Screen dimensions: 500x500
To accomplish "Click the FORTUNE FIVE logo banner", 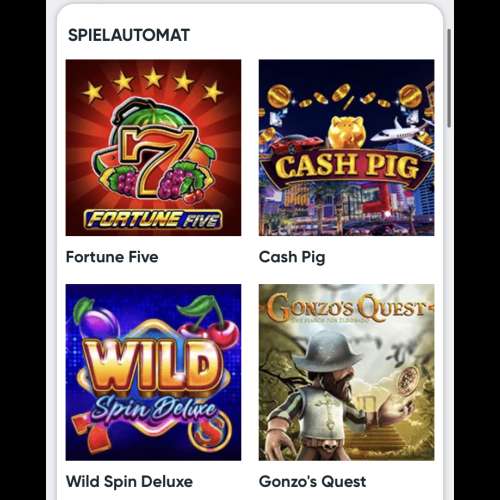I will [x=153, y=220].
